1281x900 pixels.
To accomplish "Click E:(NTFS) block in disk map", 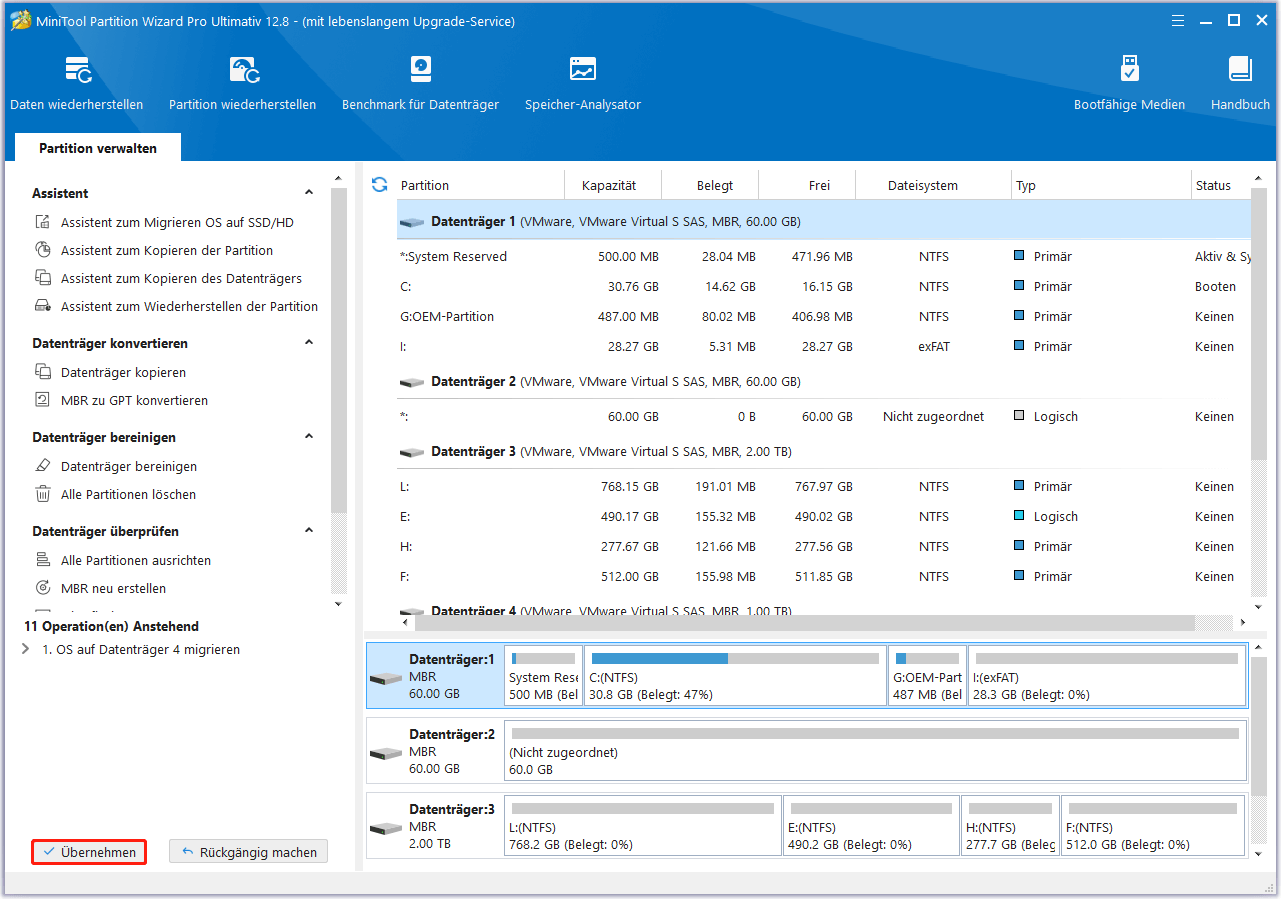I will click(871, 826).
